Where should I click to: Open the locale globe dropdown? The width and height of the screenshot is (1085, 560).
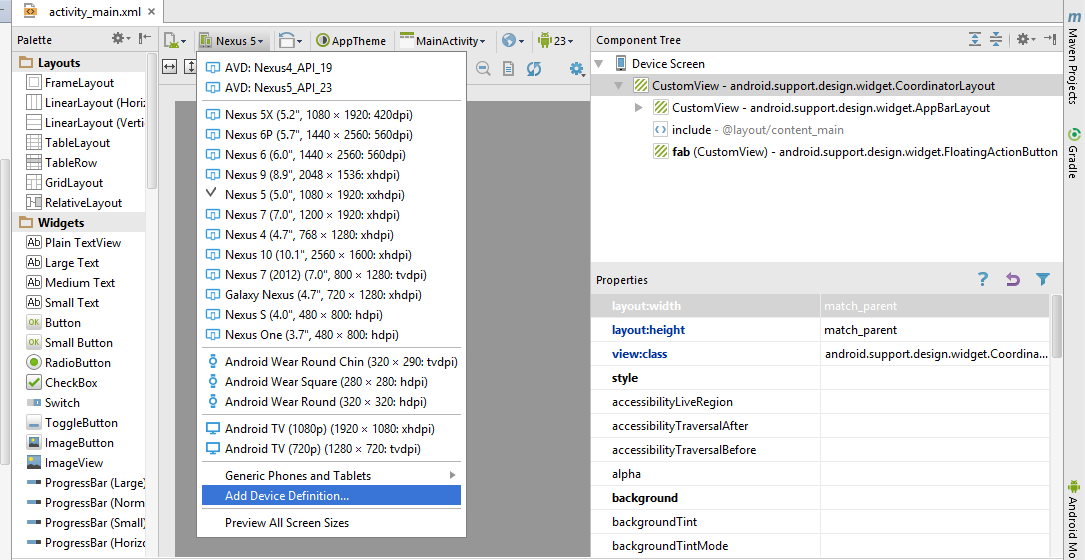point(513,41)
